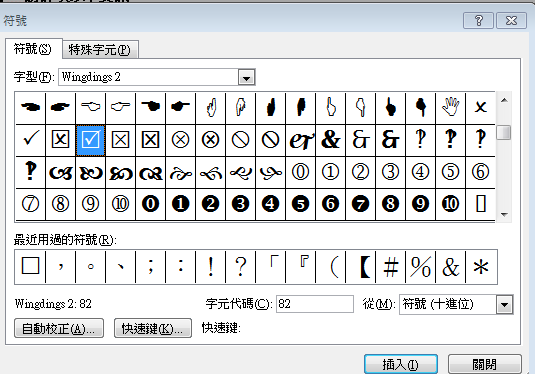Select the black filled circle 5 symbol
The image size is (535, 374).
pyautogui.click(x=301, y=204)
